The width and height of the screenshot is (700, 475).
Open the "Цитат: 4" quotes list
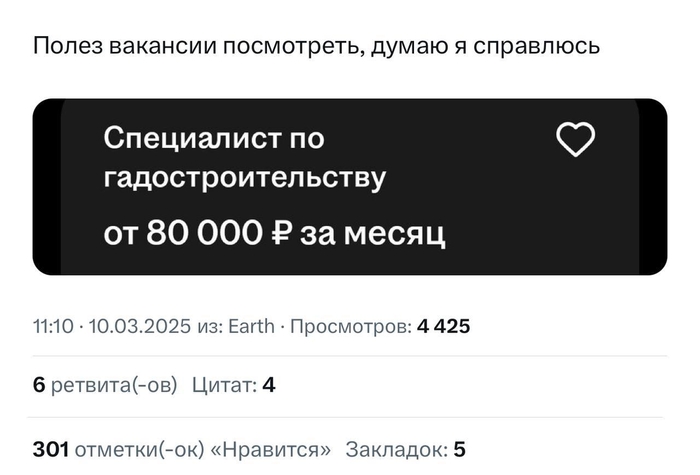pos(233,385)
